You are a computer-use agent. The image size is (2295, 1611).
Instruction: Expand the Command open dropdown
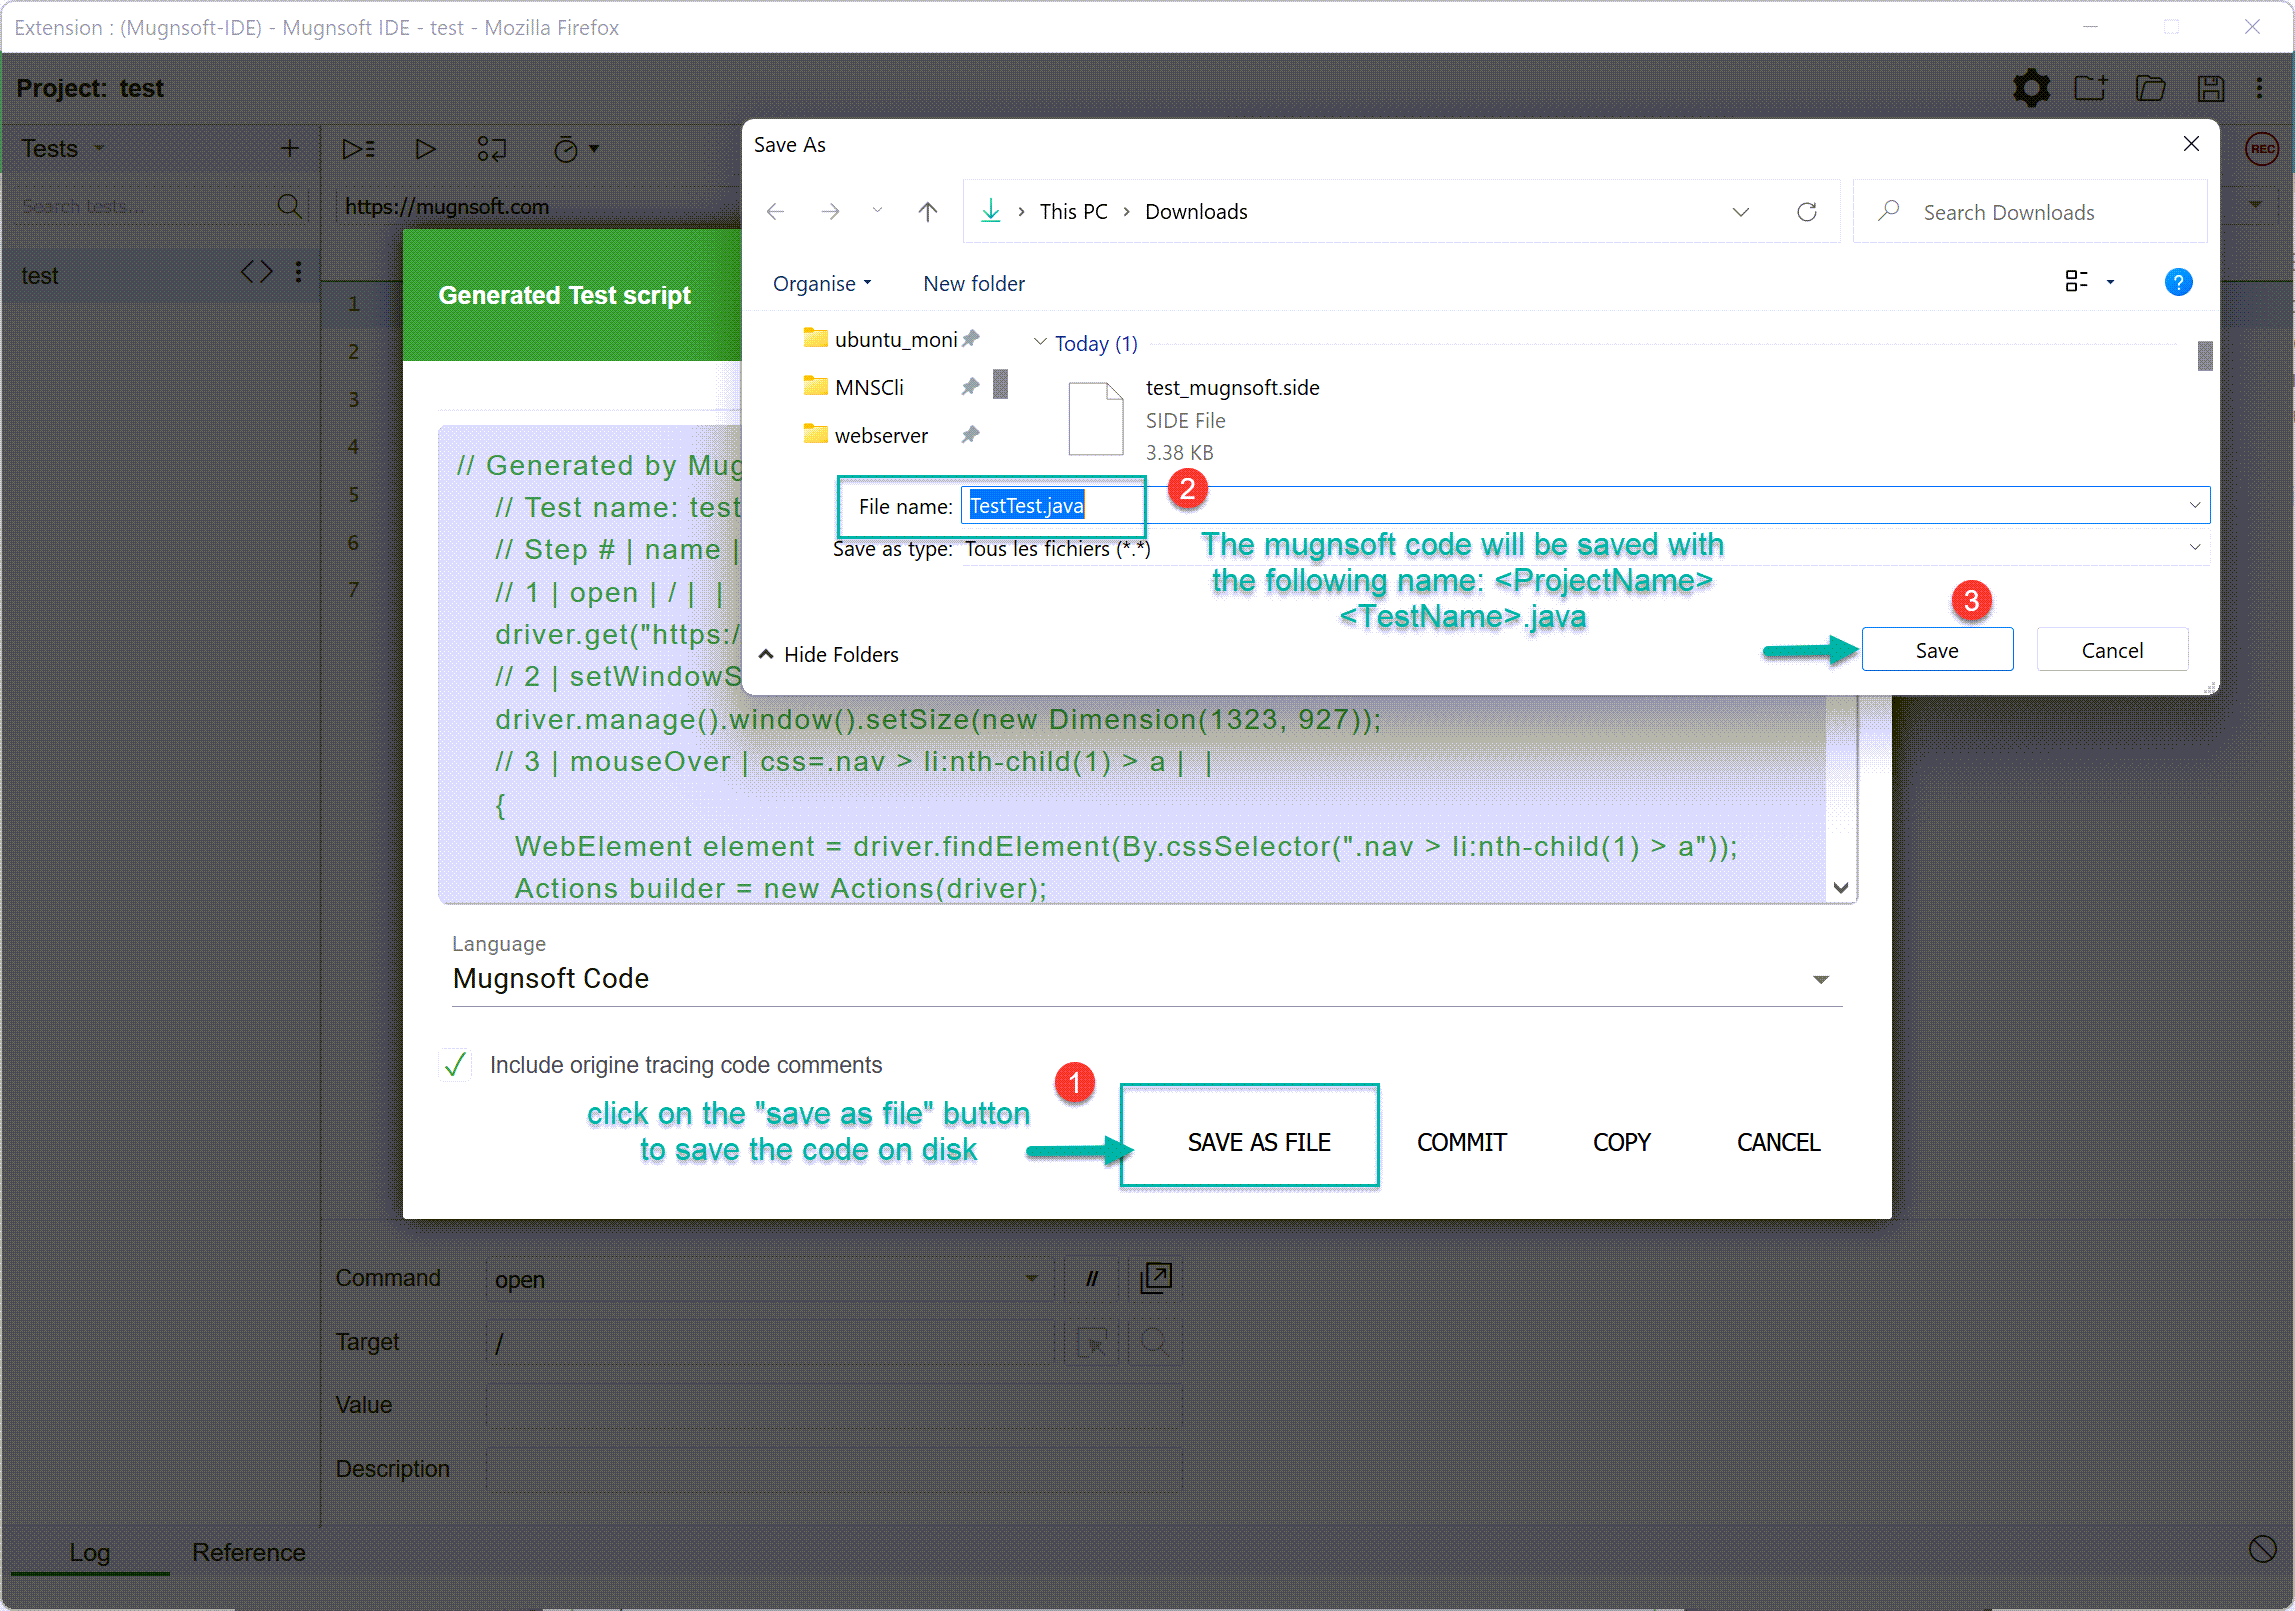pos(1031,1278)
